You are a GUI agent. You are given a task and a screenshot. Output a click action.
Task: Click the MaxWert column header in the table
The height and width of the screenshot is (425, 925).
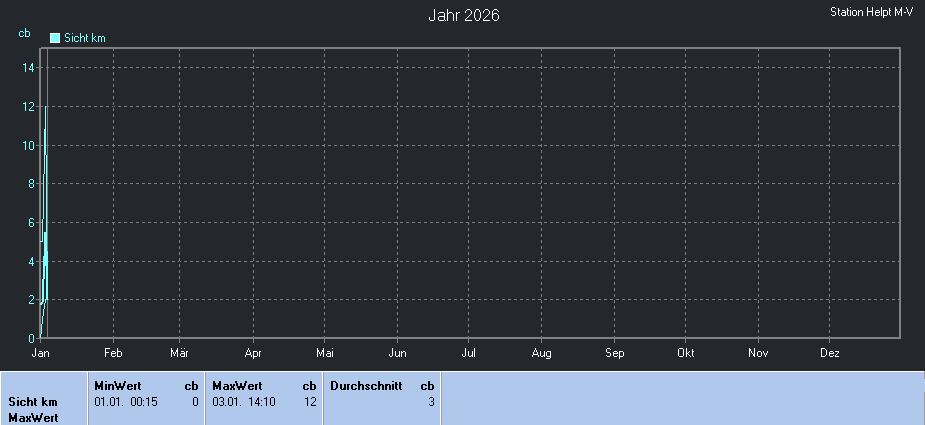click(237, 385)
